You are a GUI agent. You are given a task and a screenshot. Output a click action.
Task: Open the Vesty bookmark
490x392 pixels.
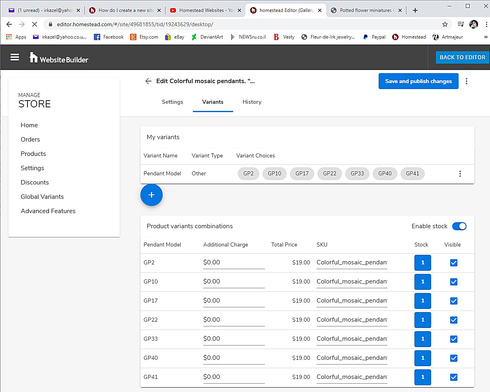tap(284, 37)
